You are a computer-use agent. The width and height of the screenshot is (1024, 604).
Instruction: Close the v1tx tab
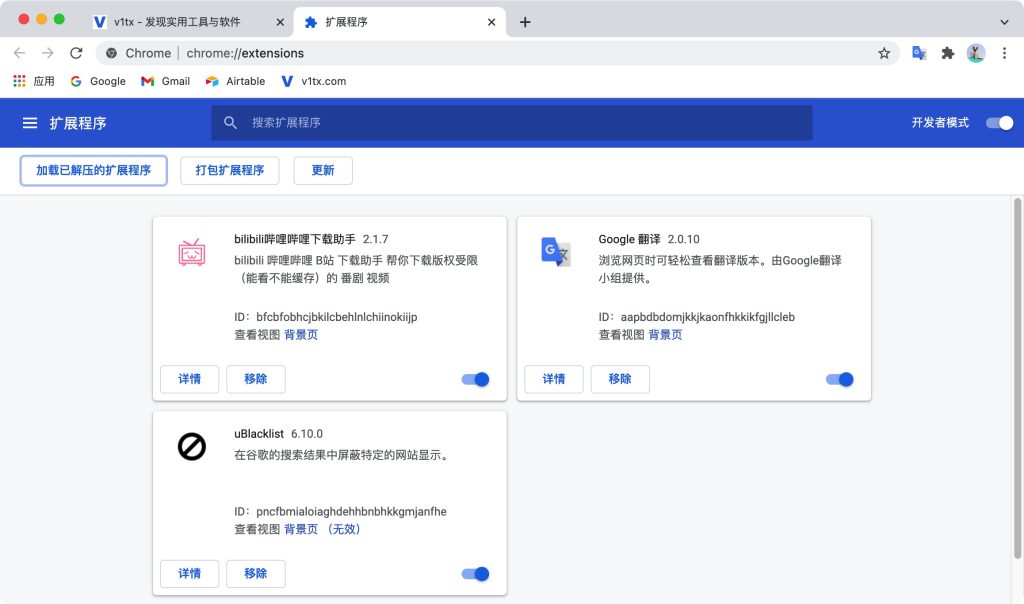tap(280, 22)
